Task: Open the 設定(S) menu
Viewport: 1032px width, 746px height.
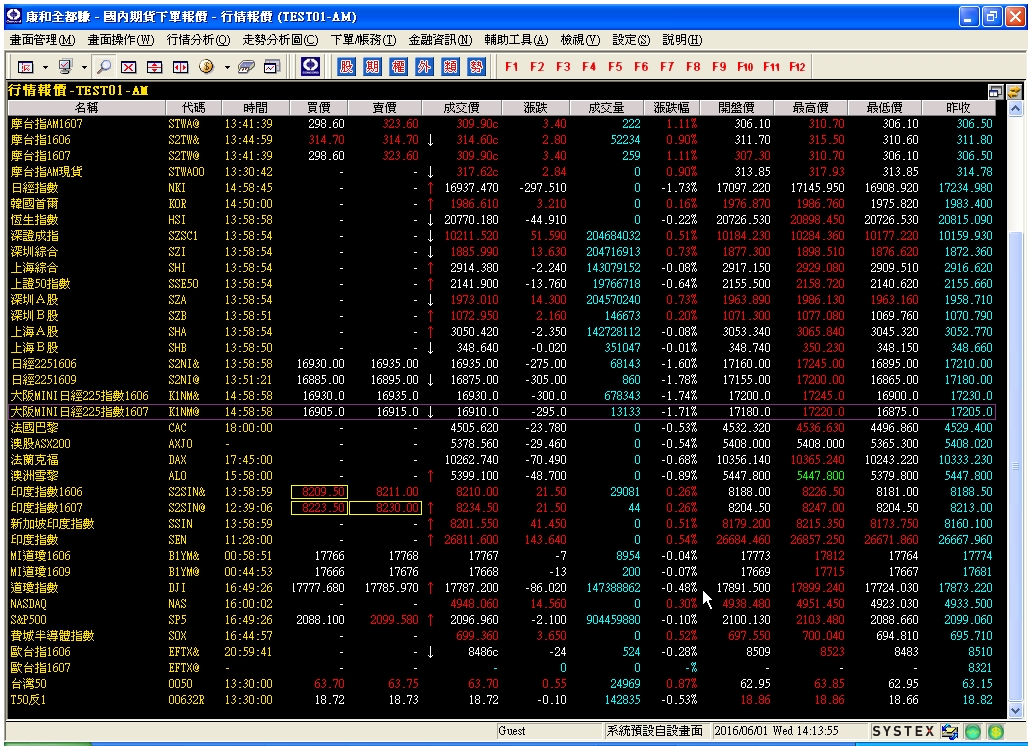Action: pos(631,40)
